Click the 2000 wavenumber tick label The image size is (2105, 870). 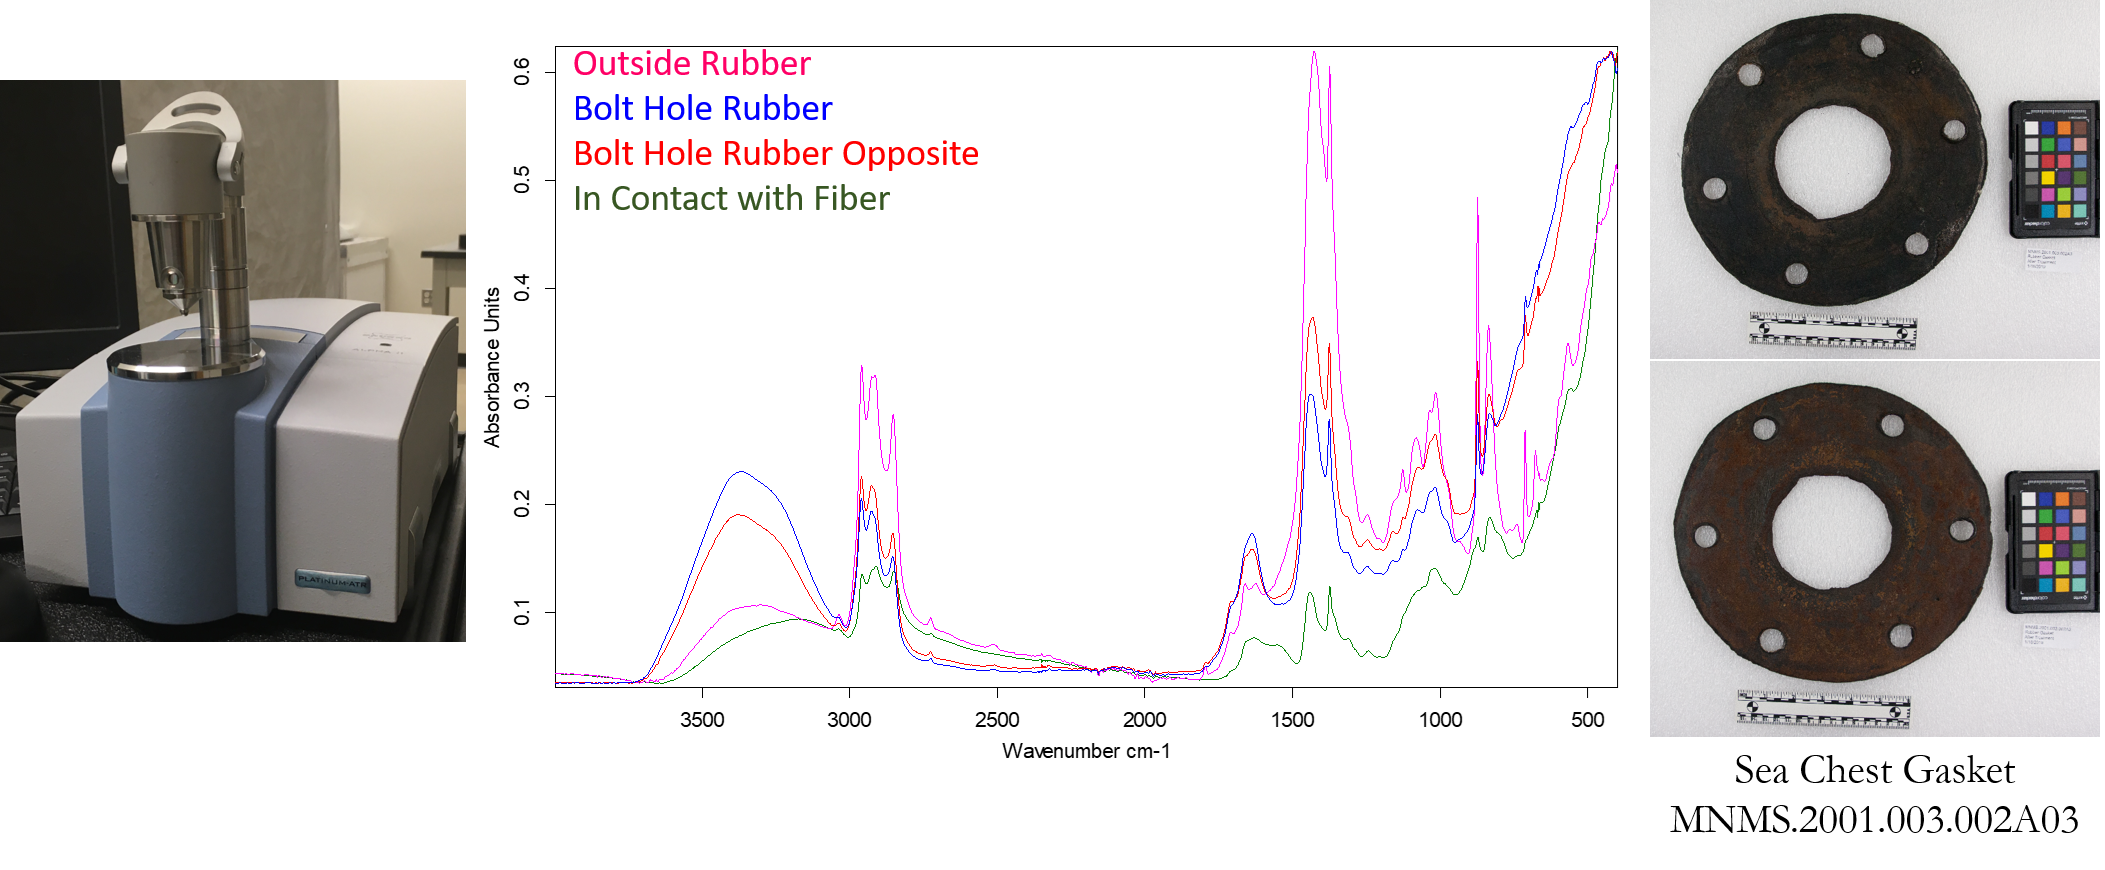pos(1144,720)
